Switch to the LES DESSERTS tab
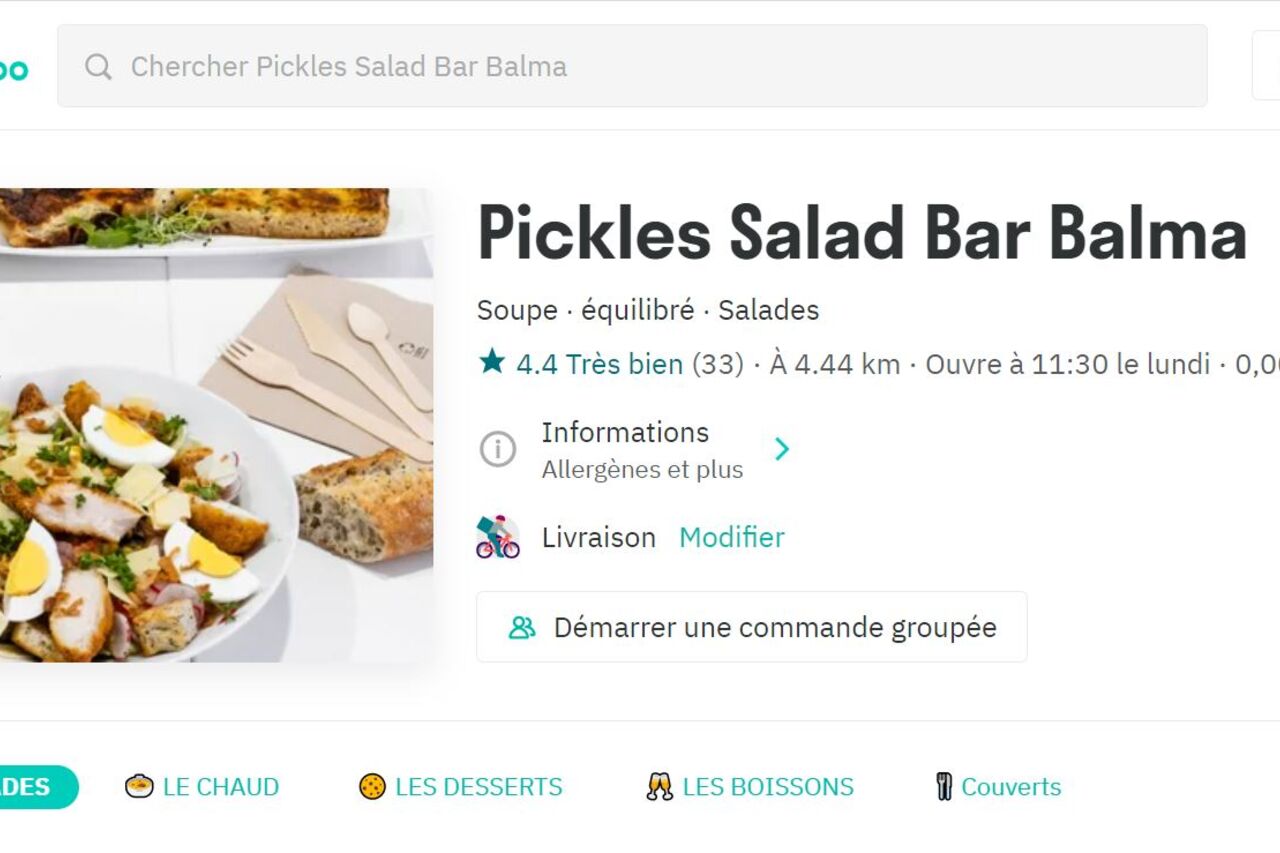Image resolution: width=1280 pixels, height=853 pixels. point(478,787)
